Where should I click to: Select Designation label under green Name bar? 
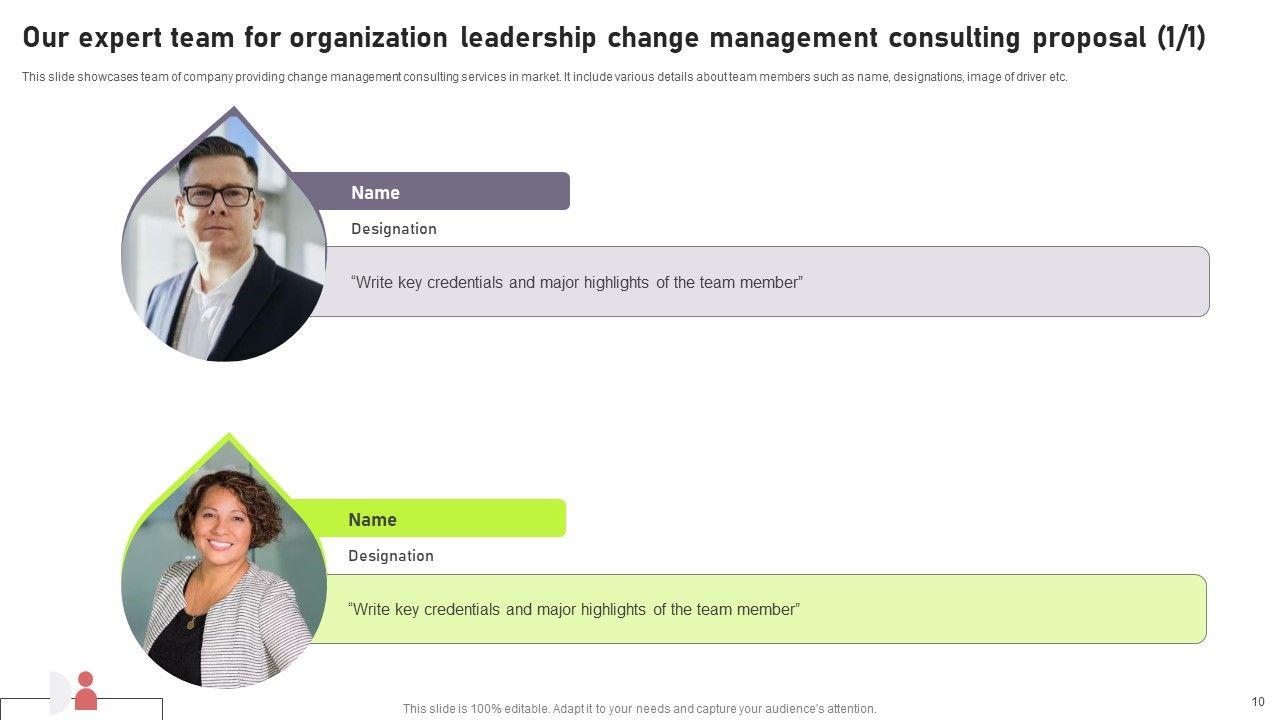[391, 556]
